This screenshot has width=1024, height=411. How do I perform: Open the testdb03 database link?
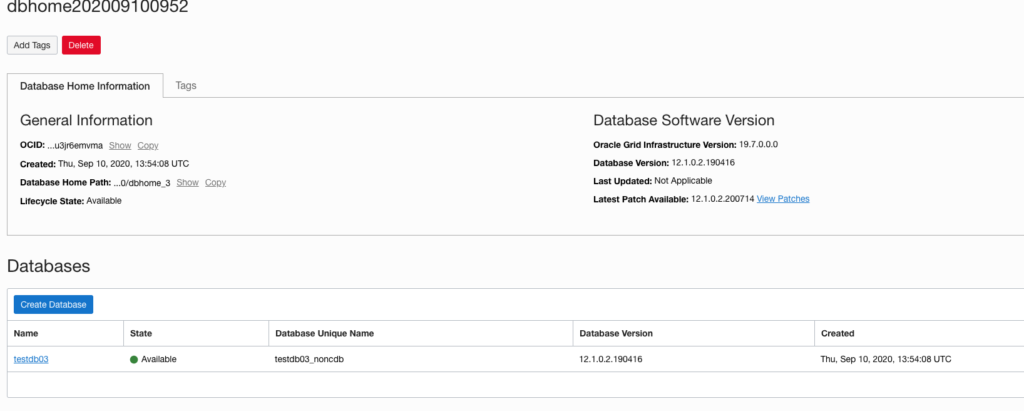tap(31, 359)
